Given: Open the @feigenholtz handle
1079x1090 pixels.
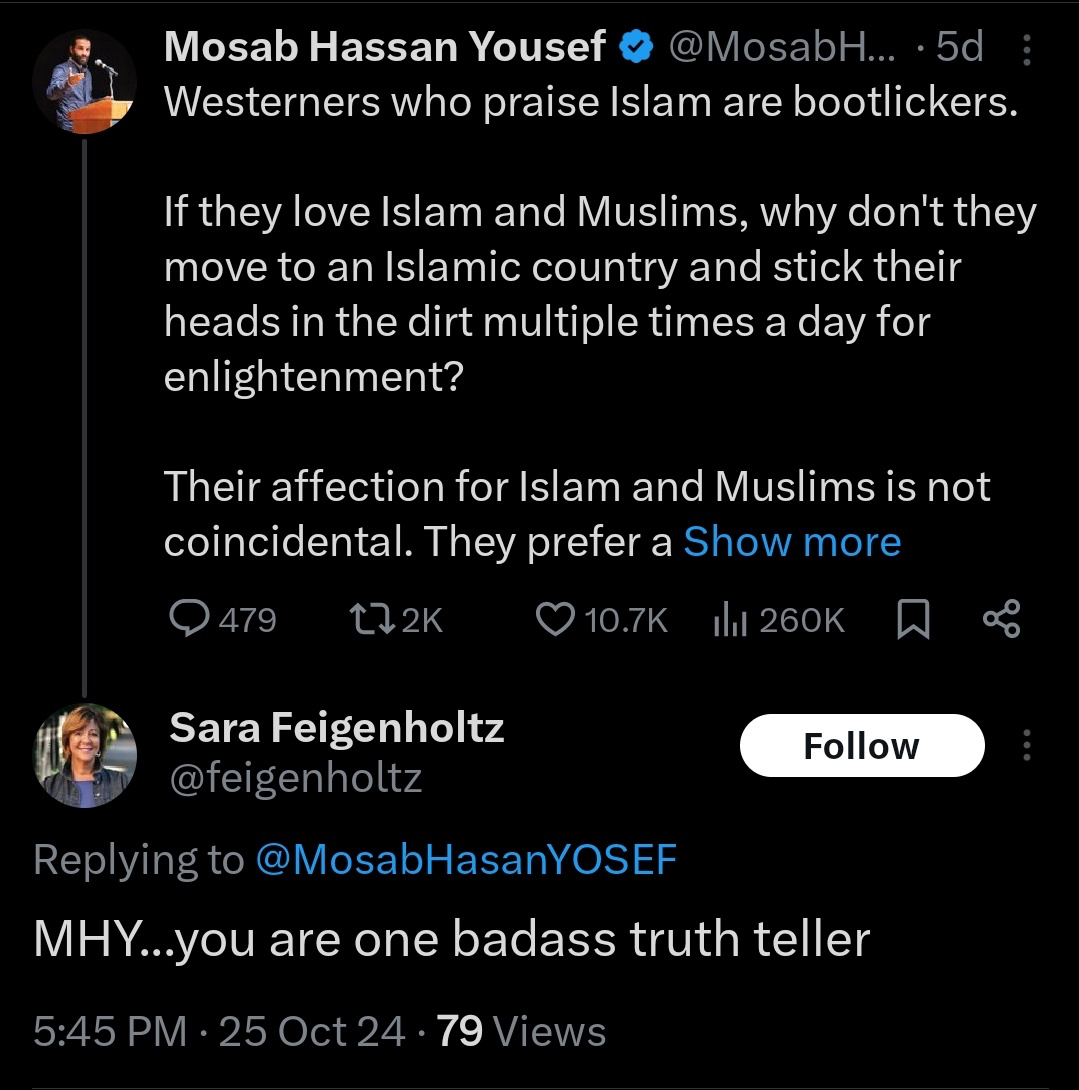Looking at the screenshot, I should click(x=296, y=777).
